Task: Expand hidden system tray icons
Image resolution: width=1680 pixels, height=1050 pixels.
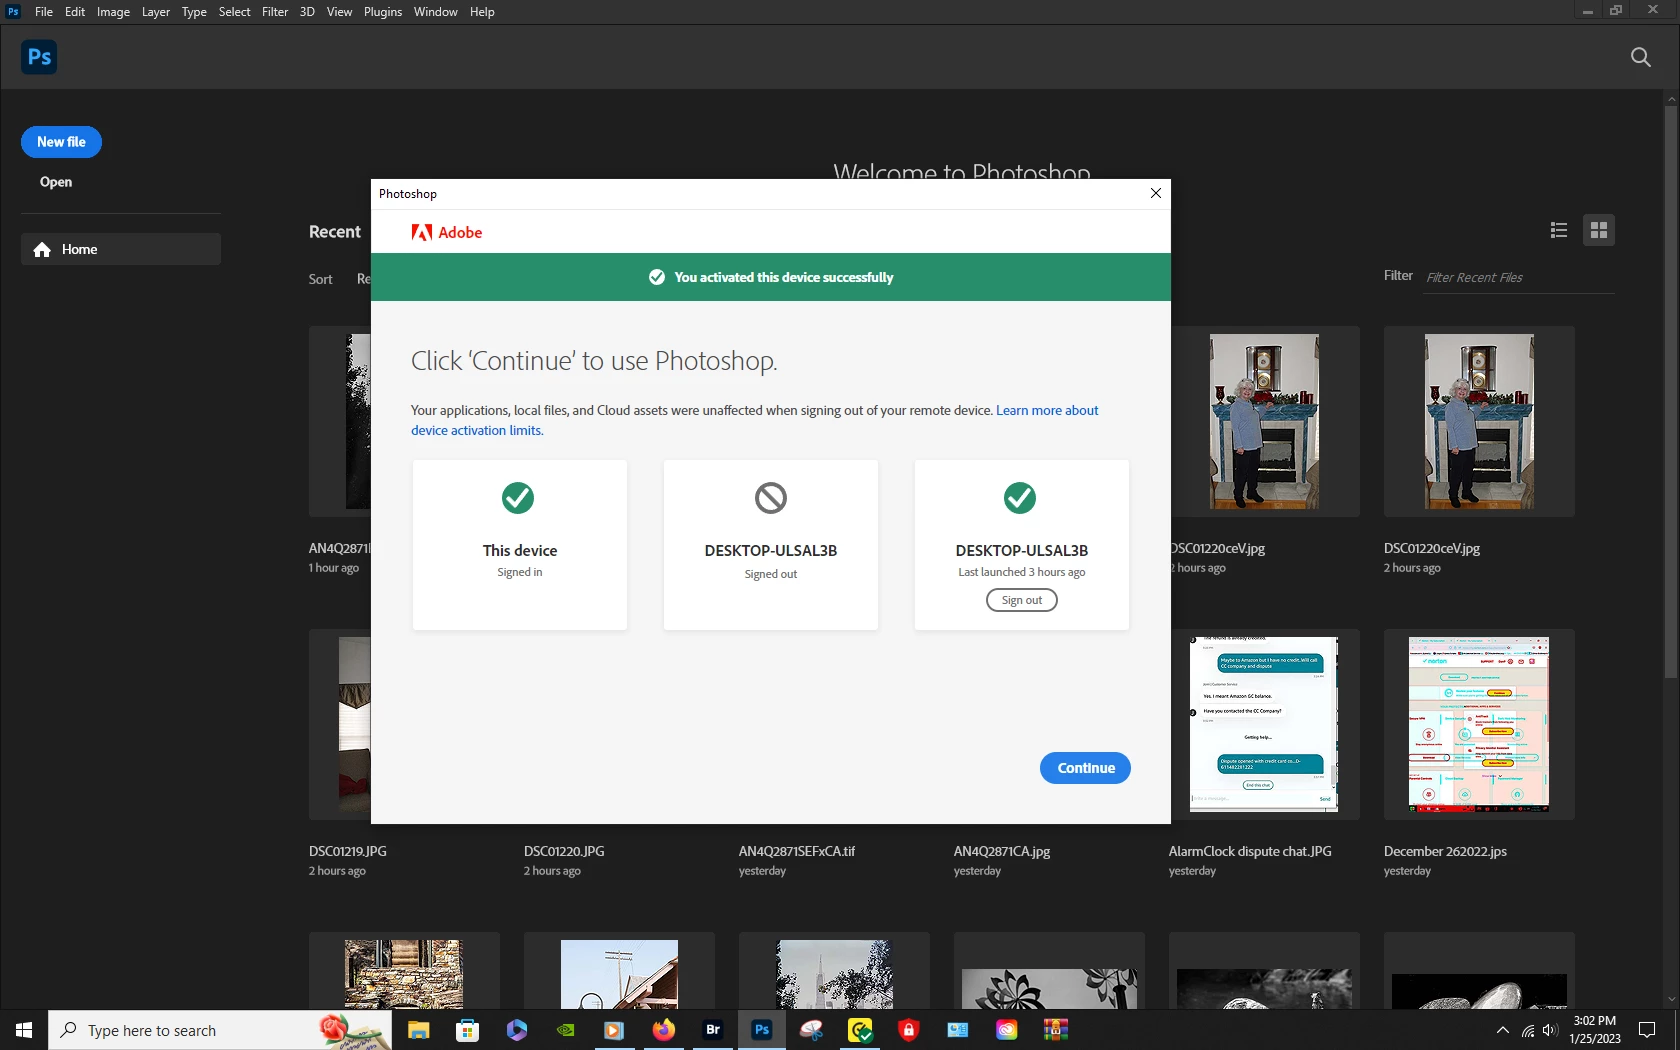Action: coord(1502,1031)
